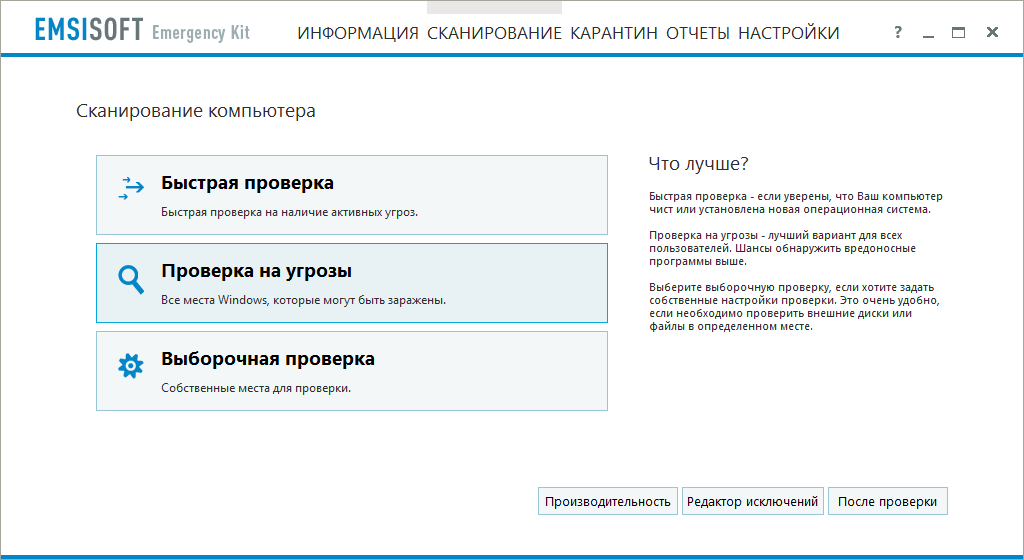1024x560 pixels.
Task: Click the Emsisoft Emergency Kit logo
Action: [x=141, y=32]
